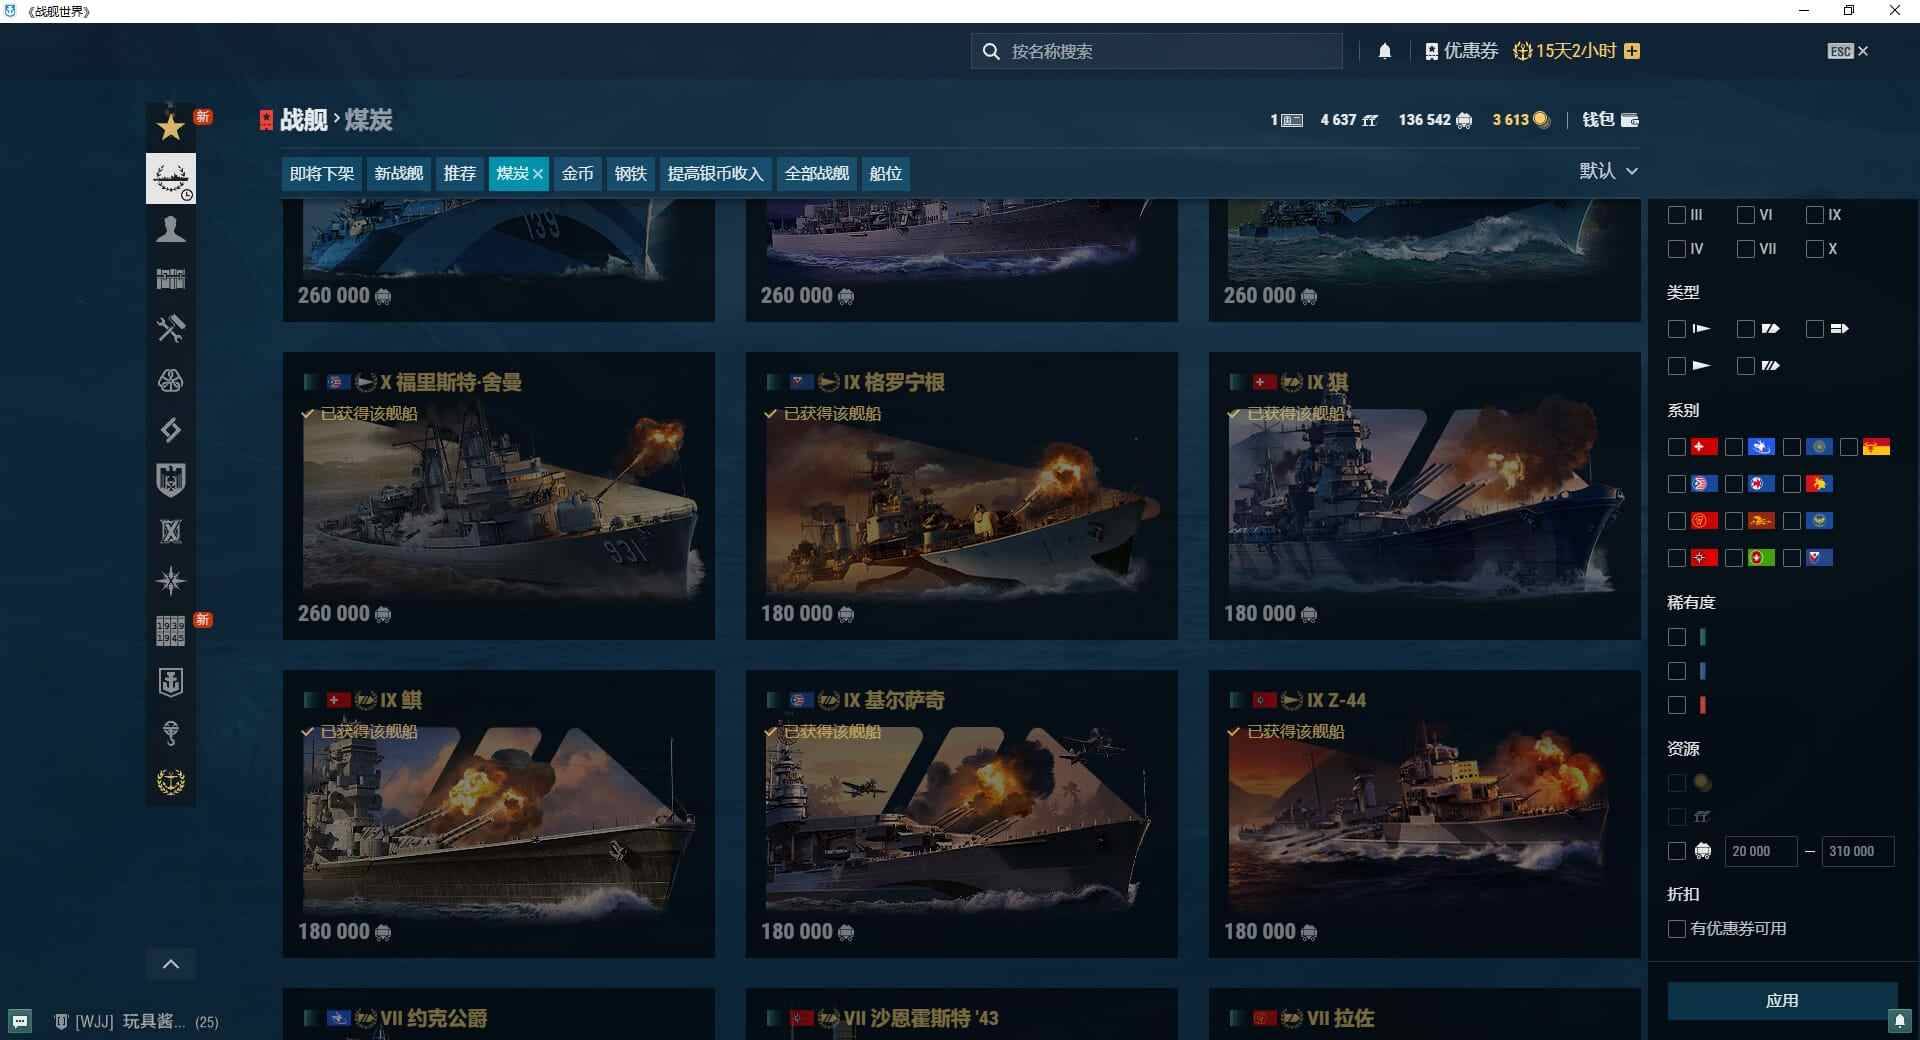Select the green rarity color bar

click(x=1703, y=637)
